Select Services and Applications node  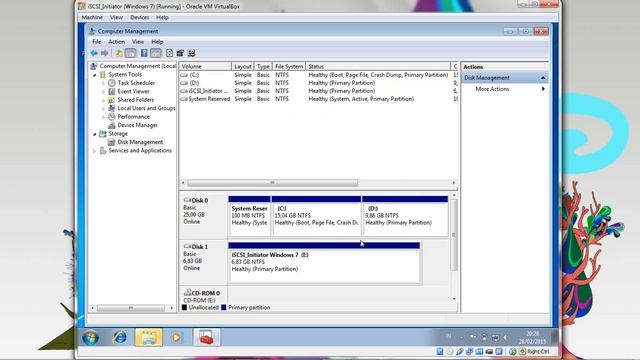pyautogui.click(x=140, y=151)
